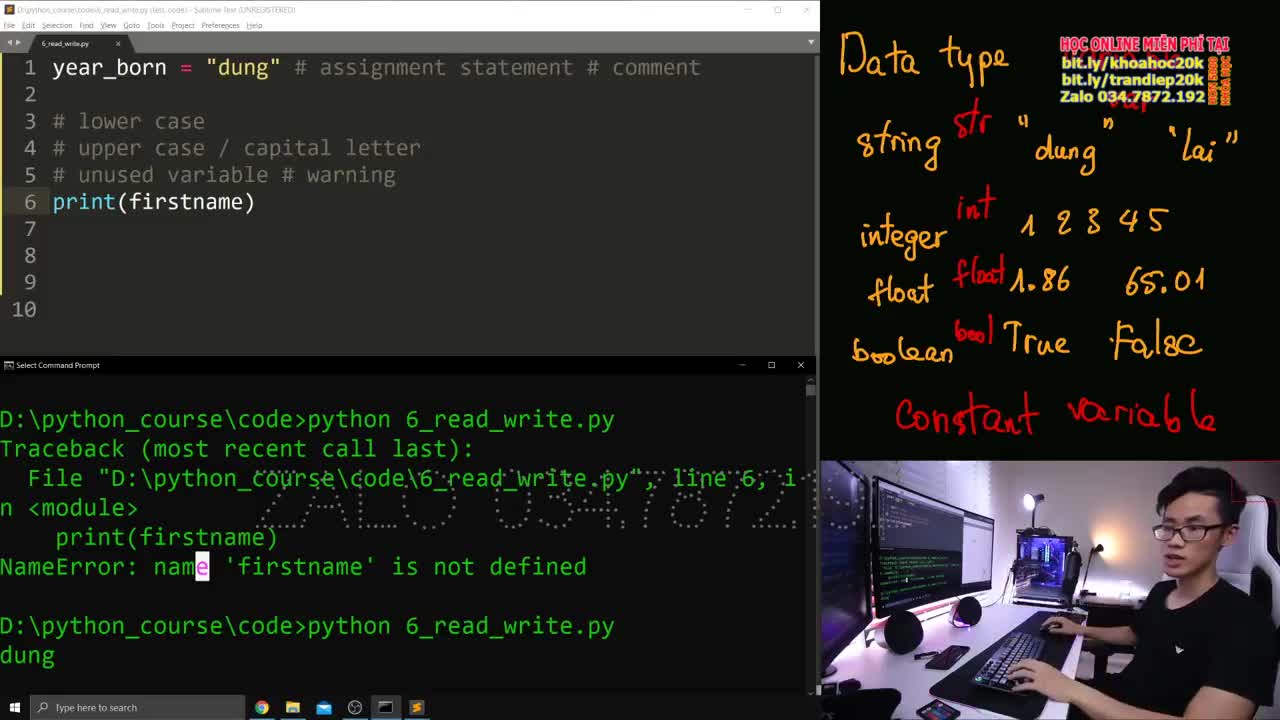Click the year_born variable on line 1

point(110,67)
